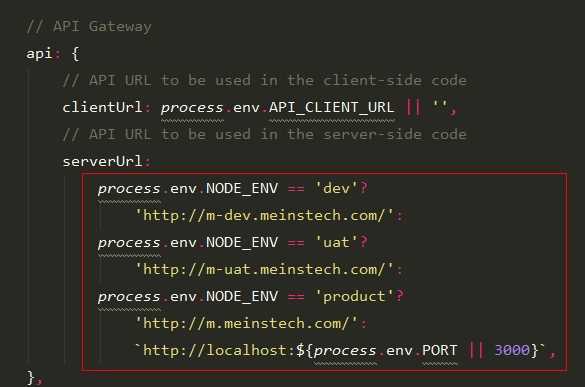Viewport: 585px width, 387px height.
Task: Click NODE_ENV in the 'uat' condition
Action: pyautogui.click(x=242, y=243)
